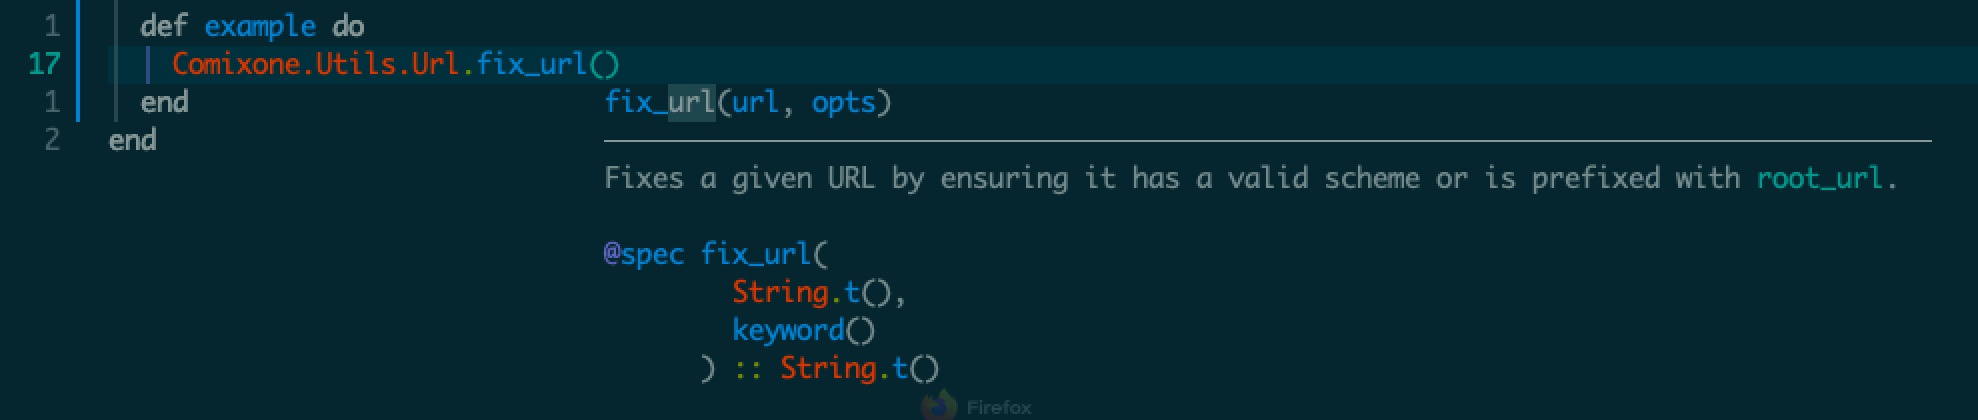This screenshot has width=1978, height=420.
Task: Click 'fix_url' call in editor line
Action: (531, 64)
